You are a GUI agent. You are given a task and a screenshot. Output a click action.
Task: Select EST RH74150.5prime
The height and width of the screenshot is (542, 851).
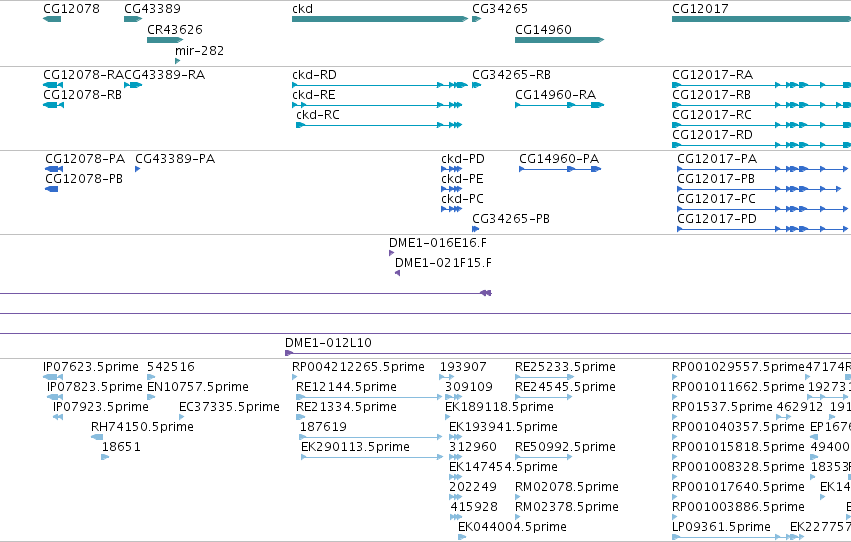[x=142, y=428]
